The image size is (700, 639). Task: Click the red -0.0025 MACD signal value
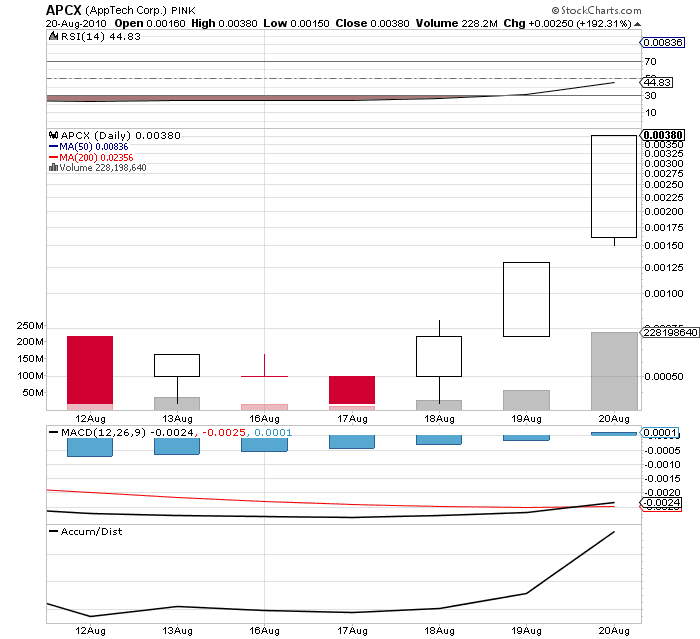click(224, 432)
